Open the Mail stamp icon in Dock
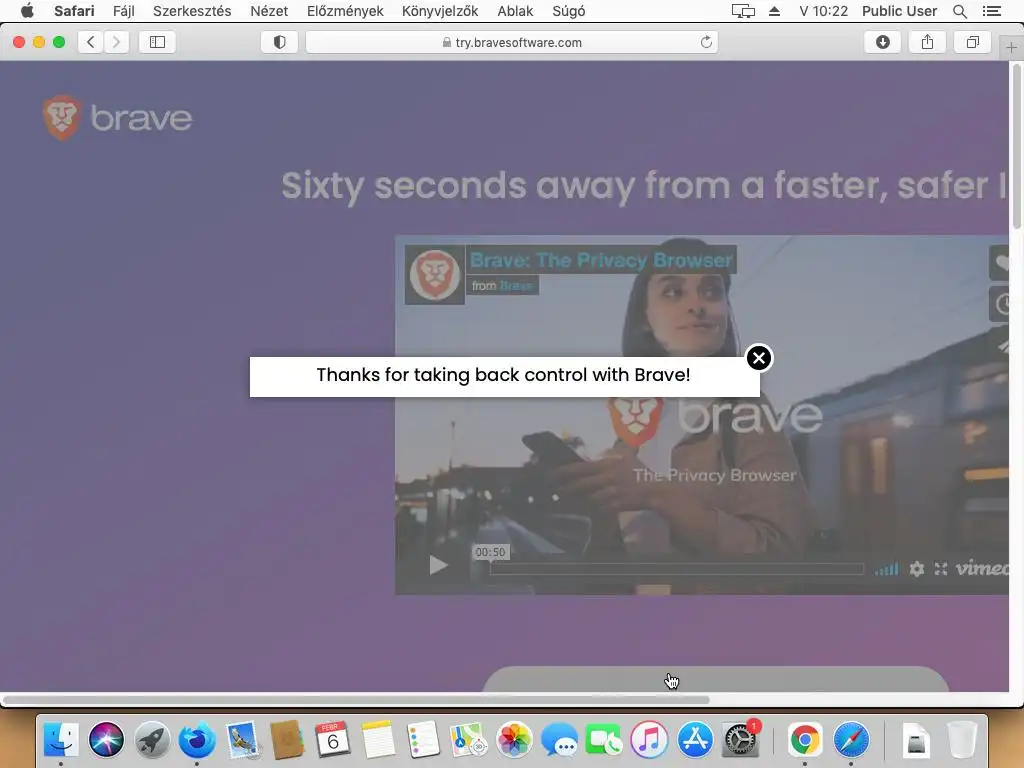The height and width of the screenshot is (768, 1024). coord(243,740)
